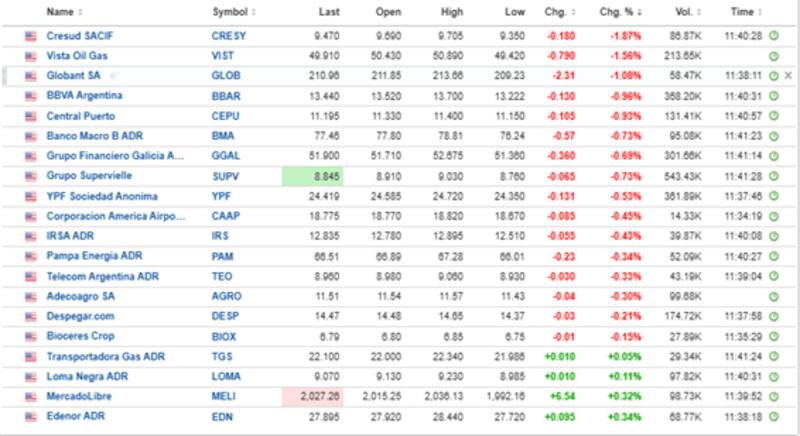Click the flag icon beside Despegar.com
The image size is (800, 436).
click(31, 316)
